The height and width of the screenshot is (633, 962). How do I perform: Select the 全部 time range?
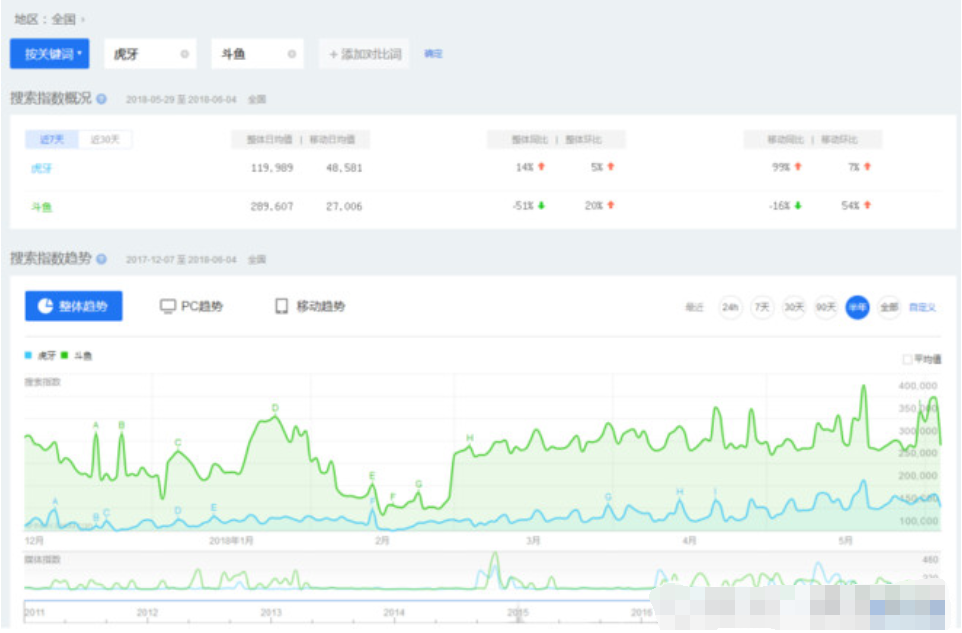point(890,307)
